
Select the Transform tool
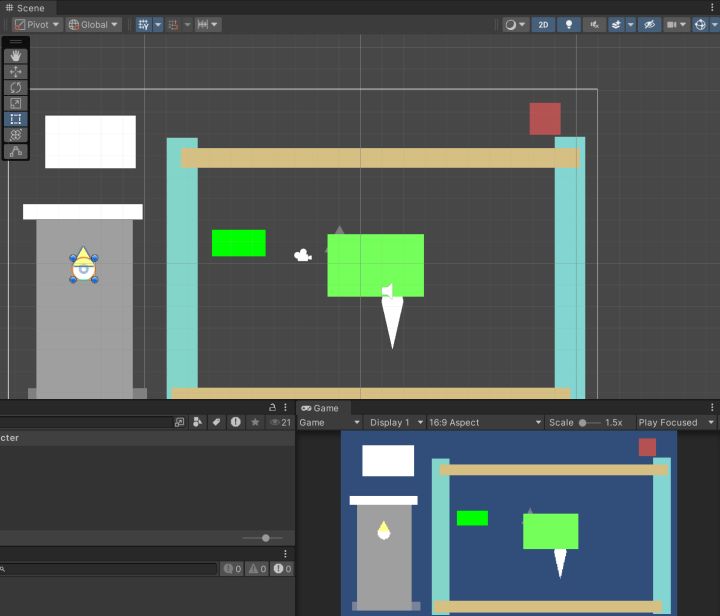coord(16,135)
